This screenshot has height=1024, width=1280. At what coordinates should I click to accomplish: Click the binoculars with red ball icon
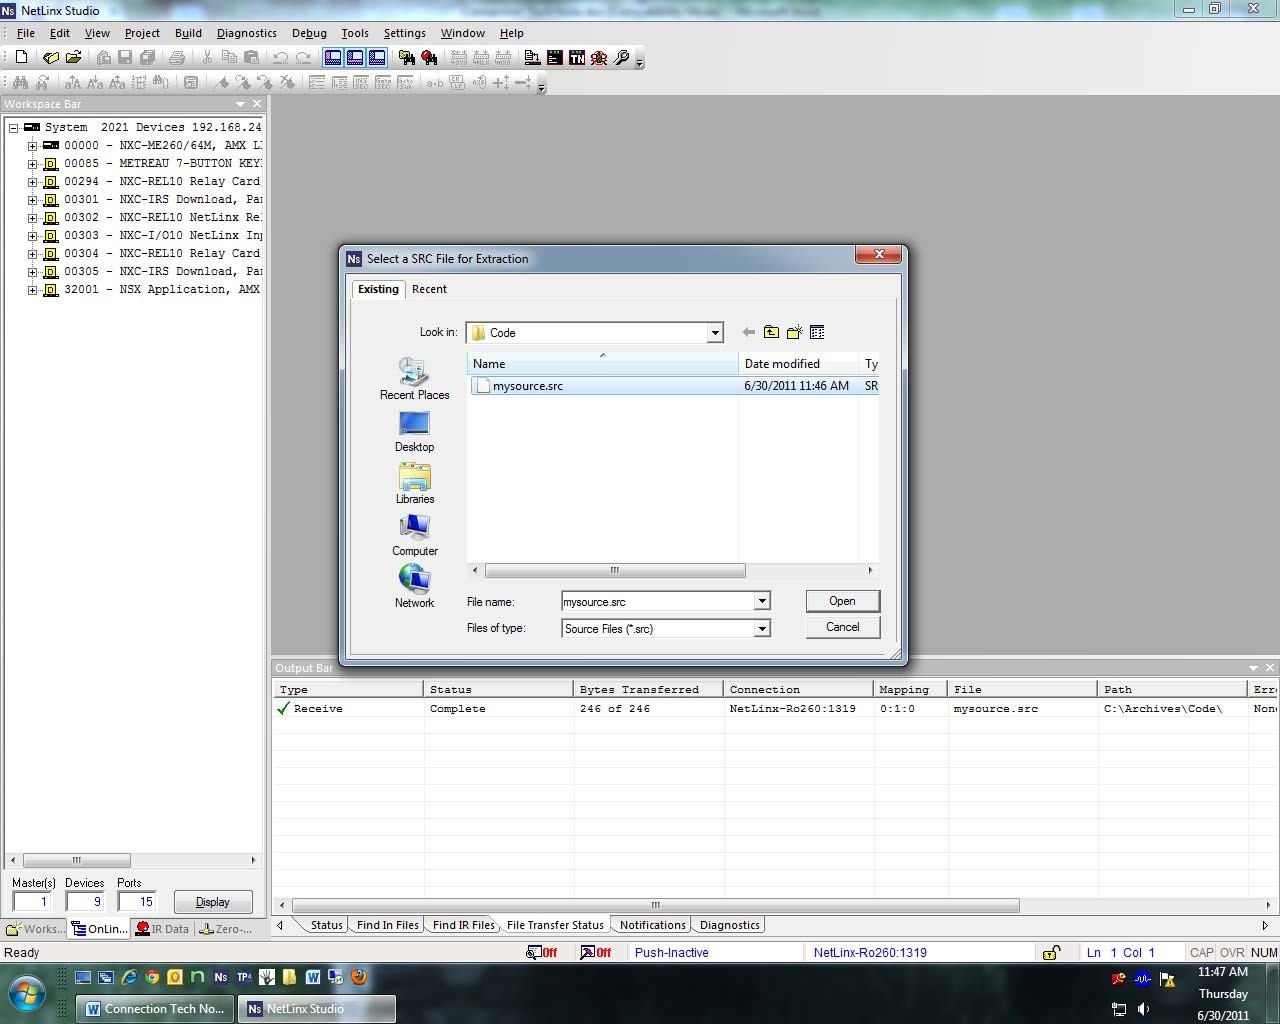pyautogui.click(x=429, y=58)
